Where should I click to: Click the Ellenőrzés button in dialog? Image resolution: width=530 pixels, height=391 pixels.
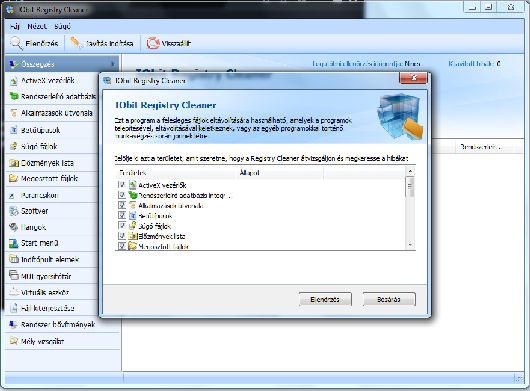point(325,299)
